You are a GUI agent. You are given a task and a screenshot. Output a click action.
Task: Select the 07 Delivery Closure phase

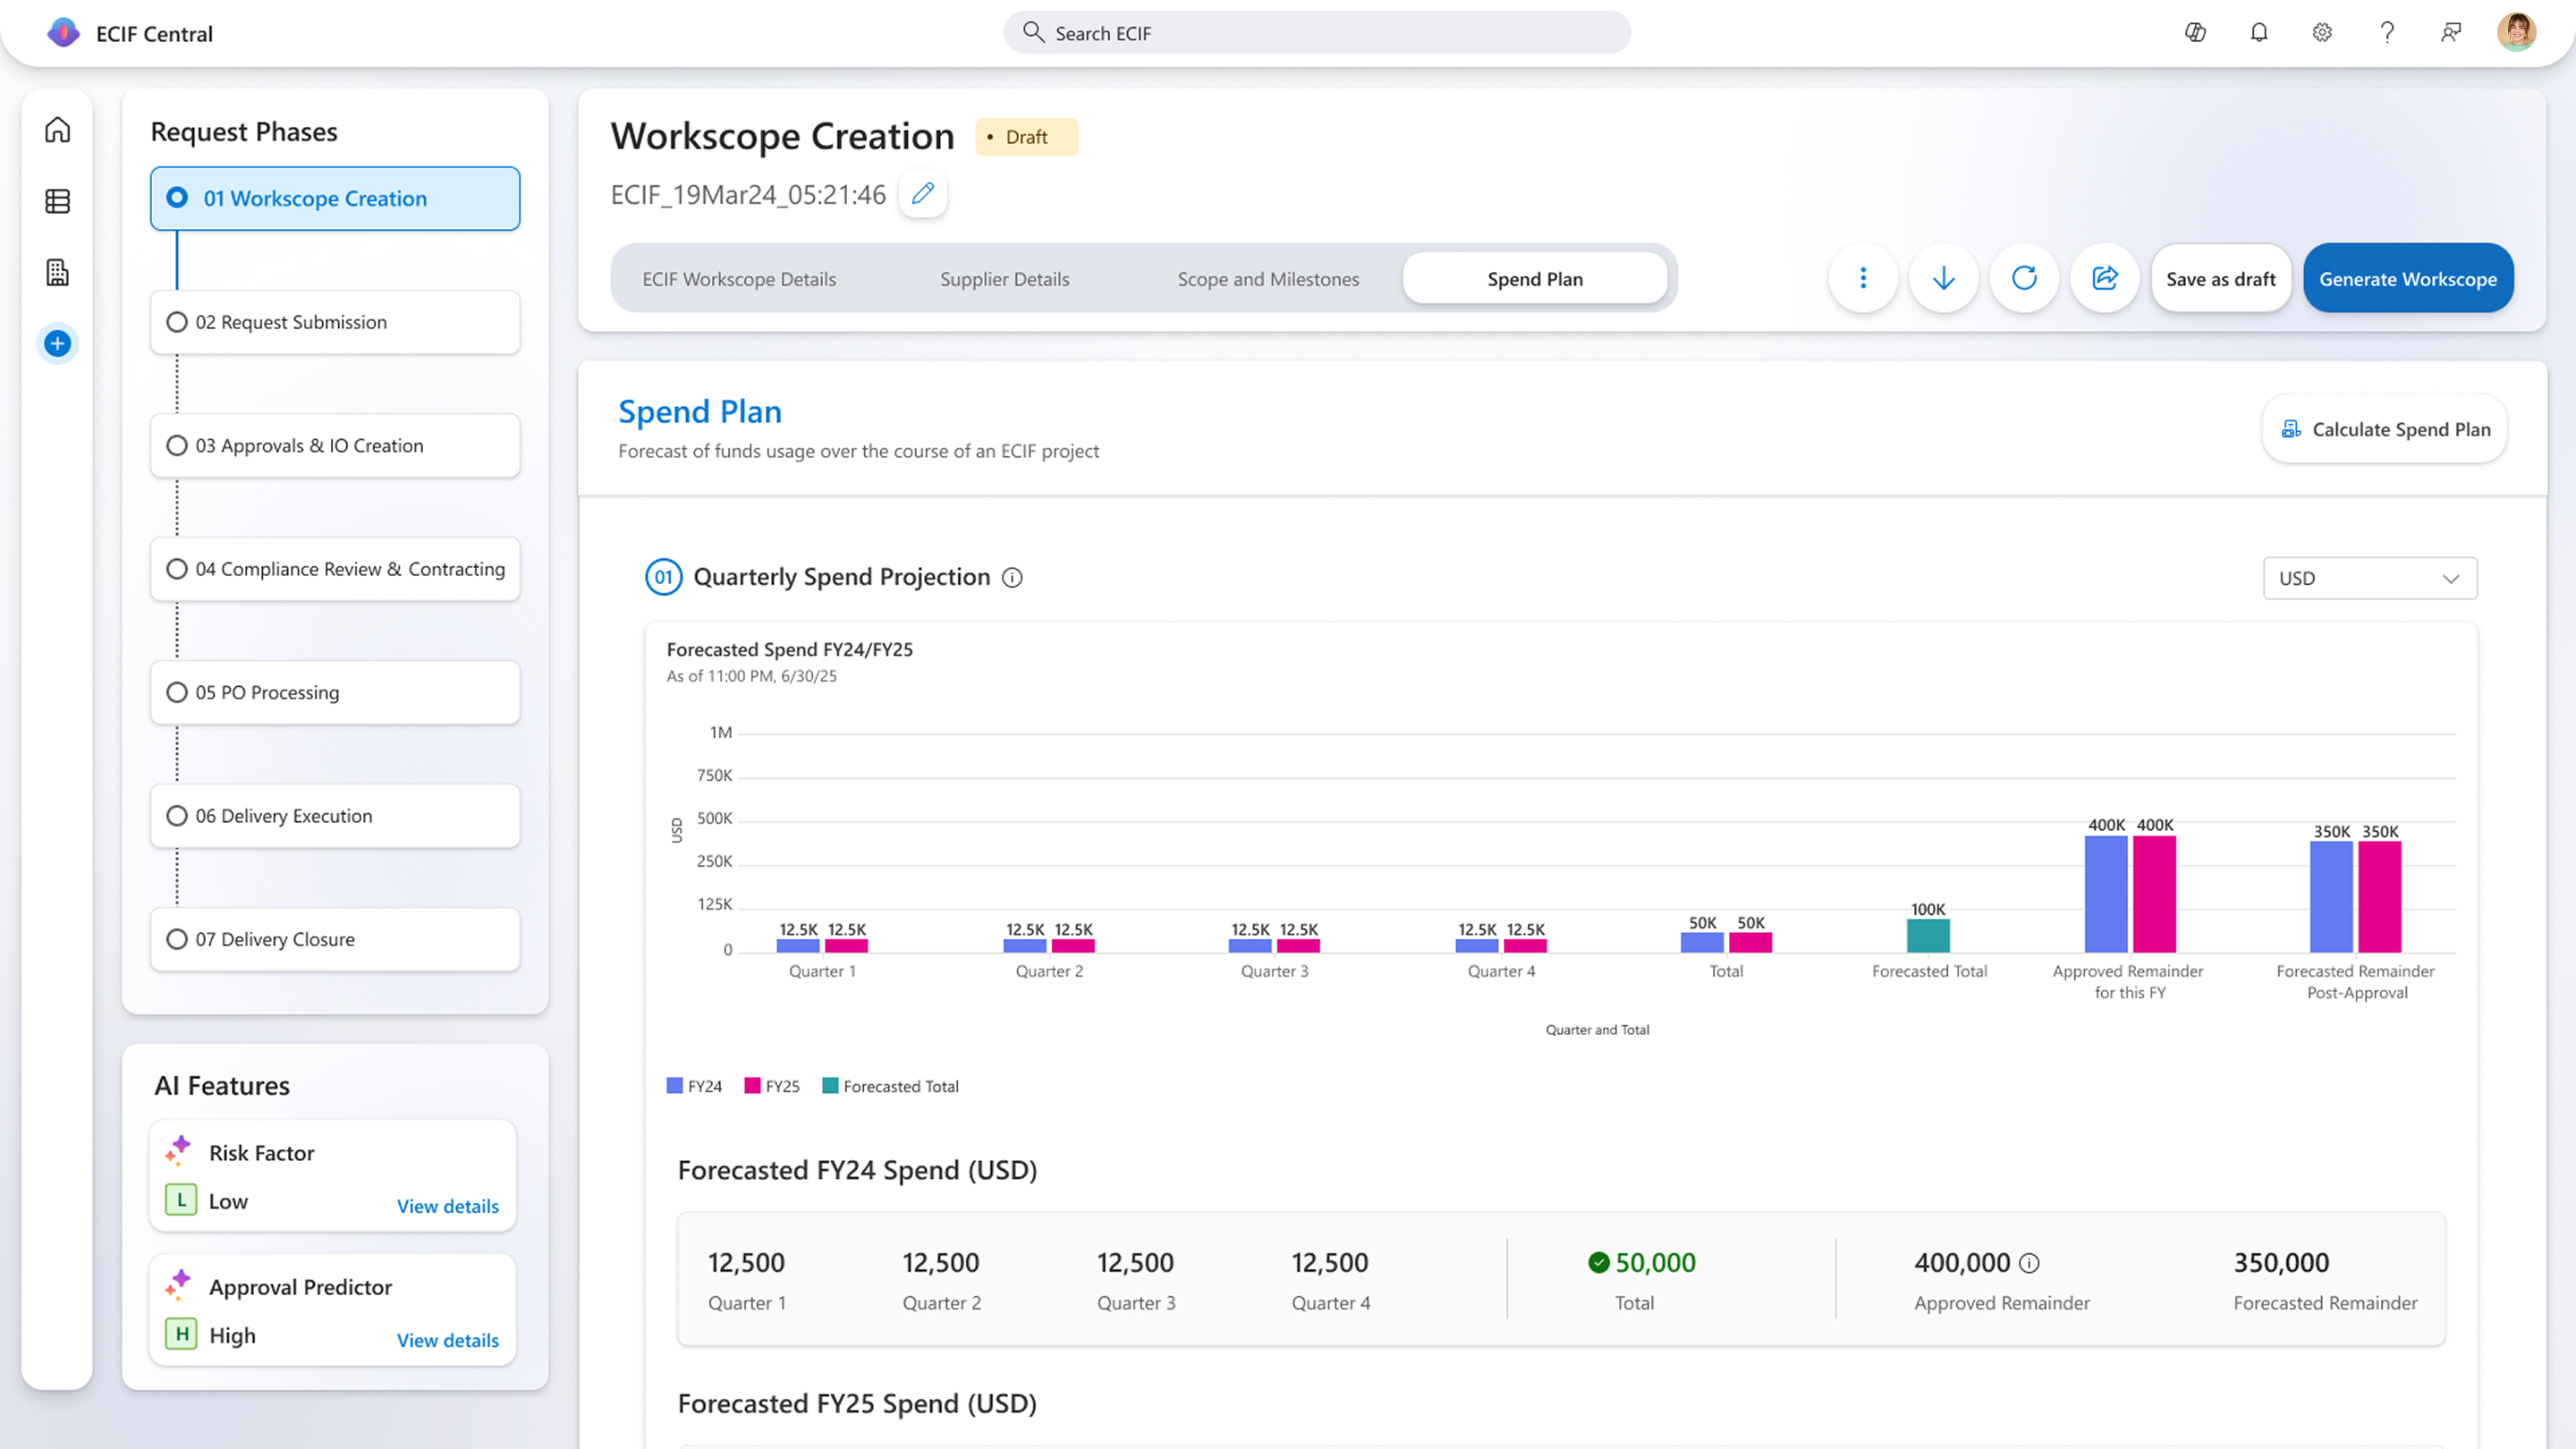click(x=335, y=939)
